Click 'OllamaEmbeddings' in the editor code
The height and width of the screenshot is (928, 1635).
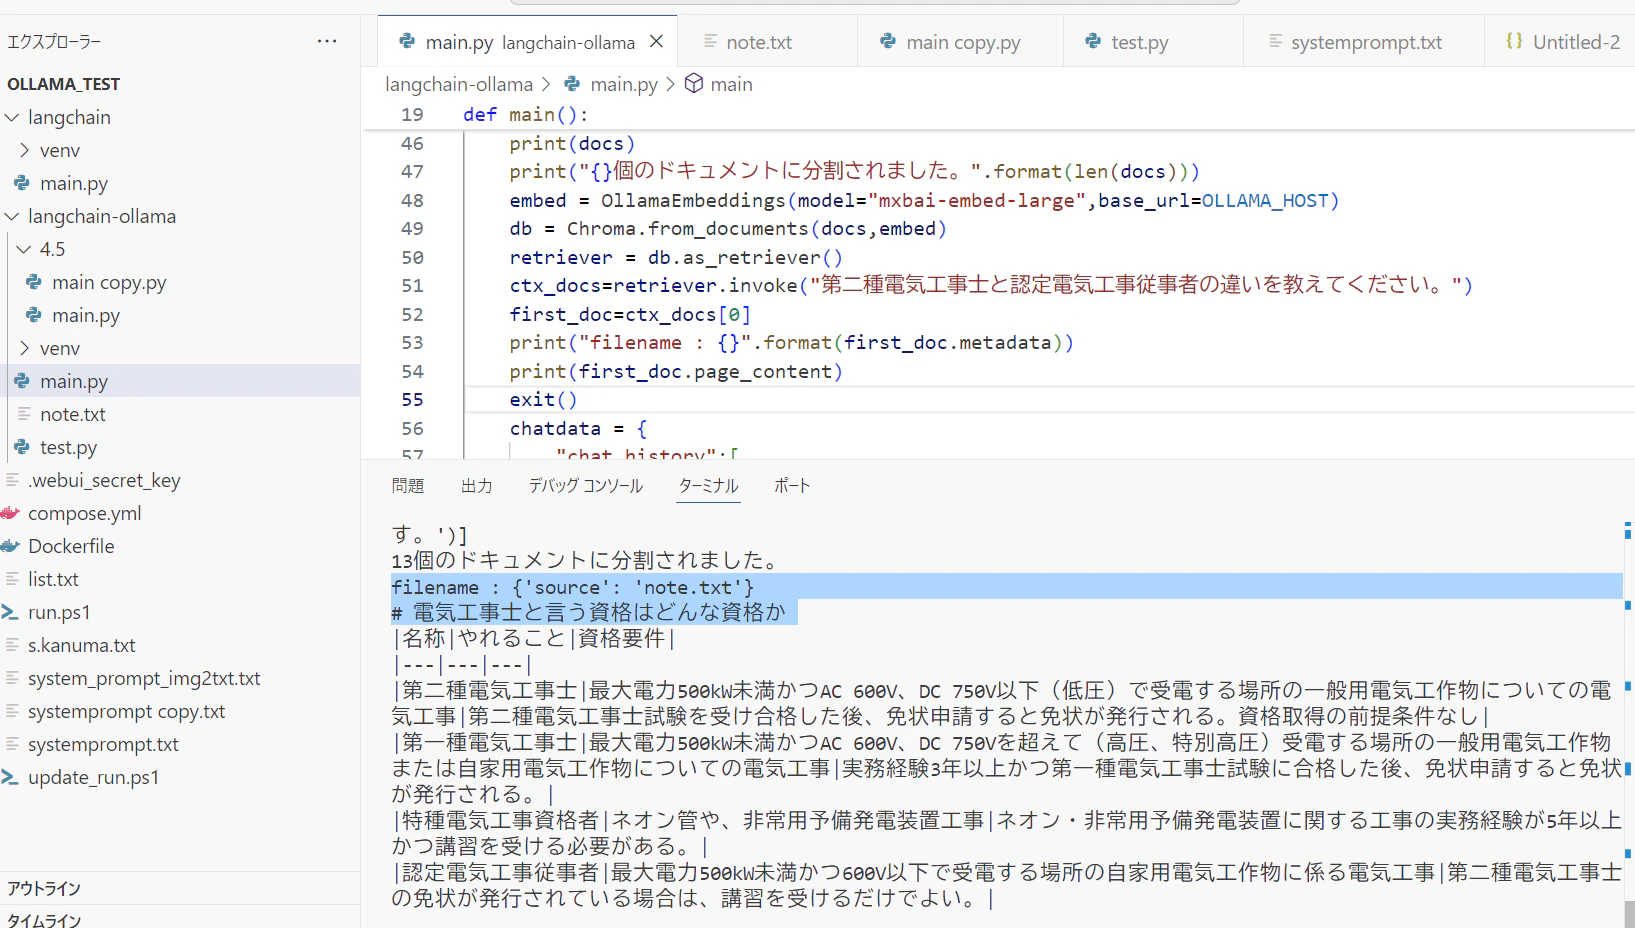[693, 200]
